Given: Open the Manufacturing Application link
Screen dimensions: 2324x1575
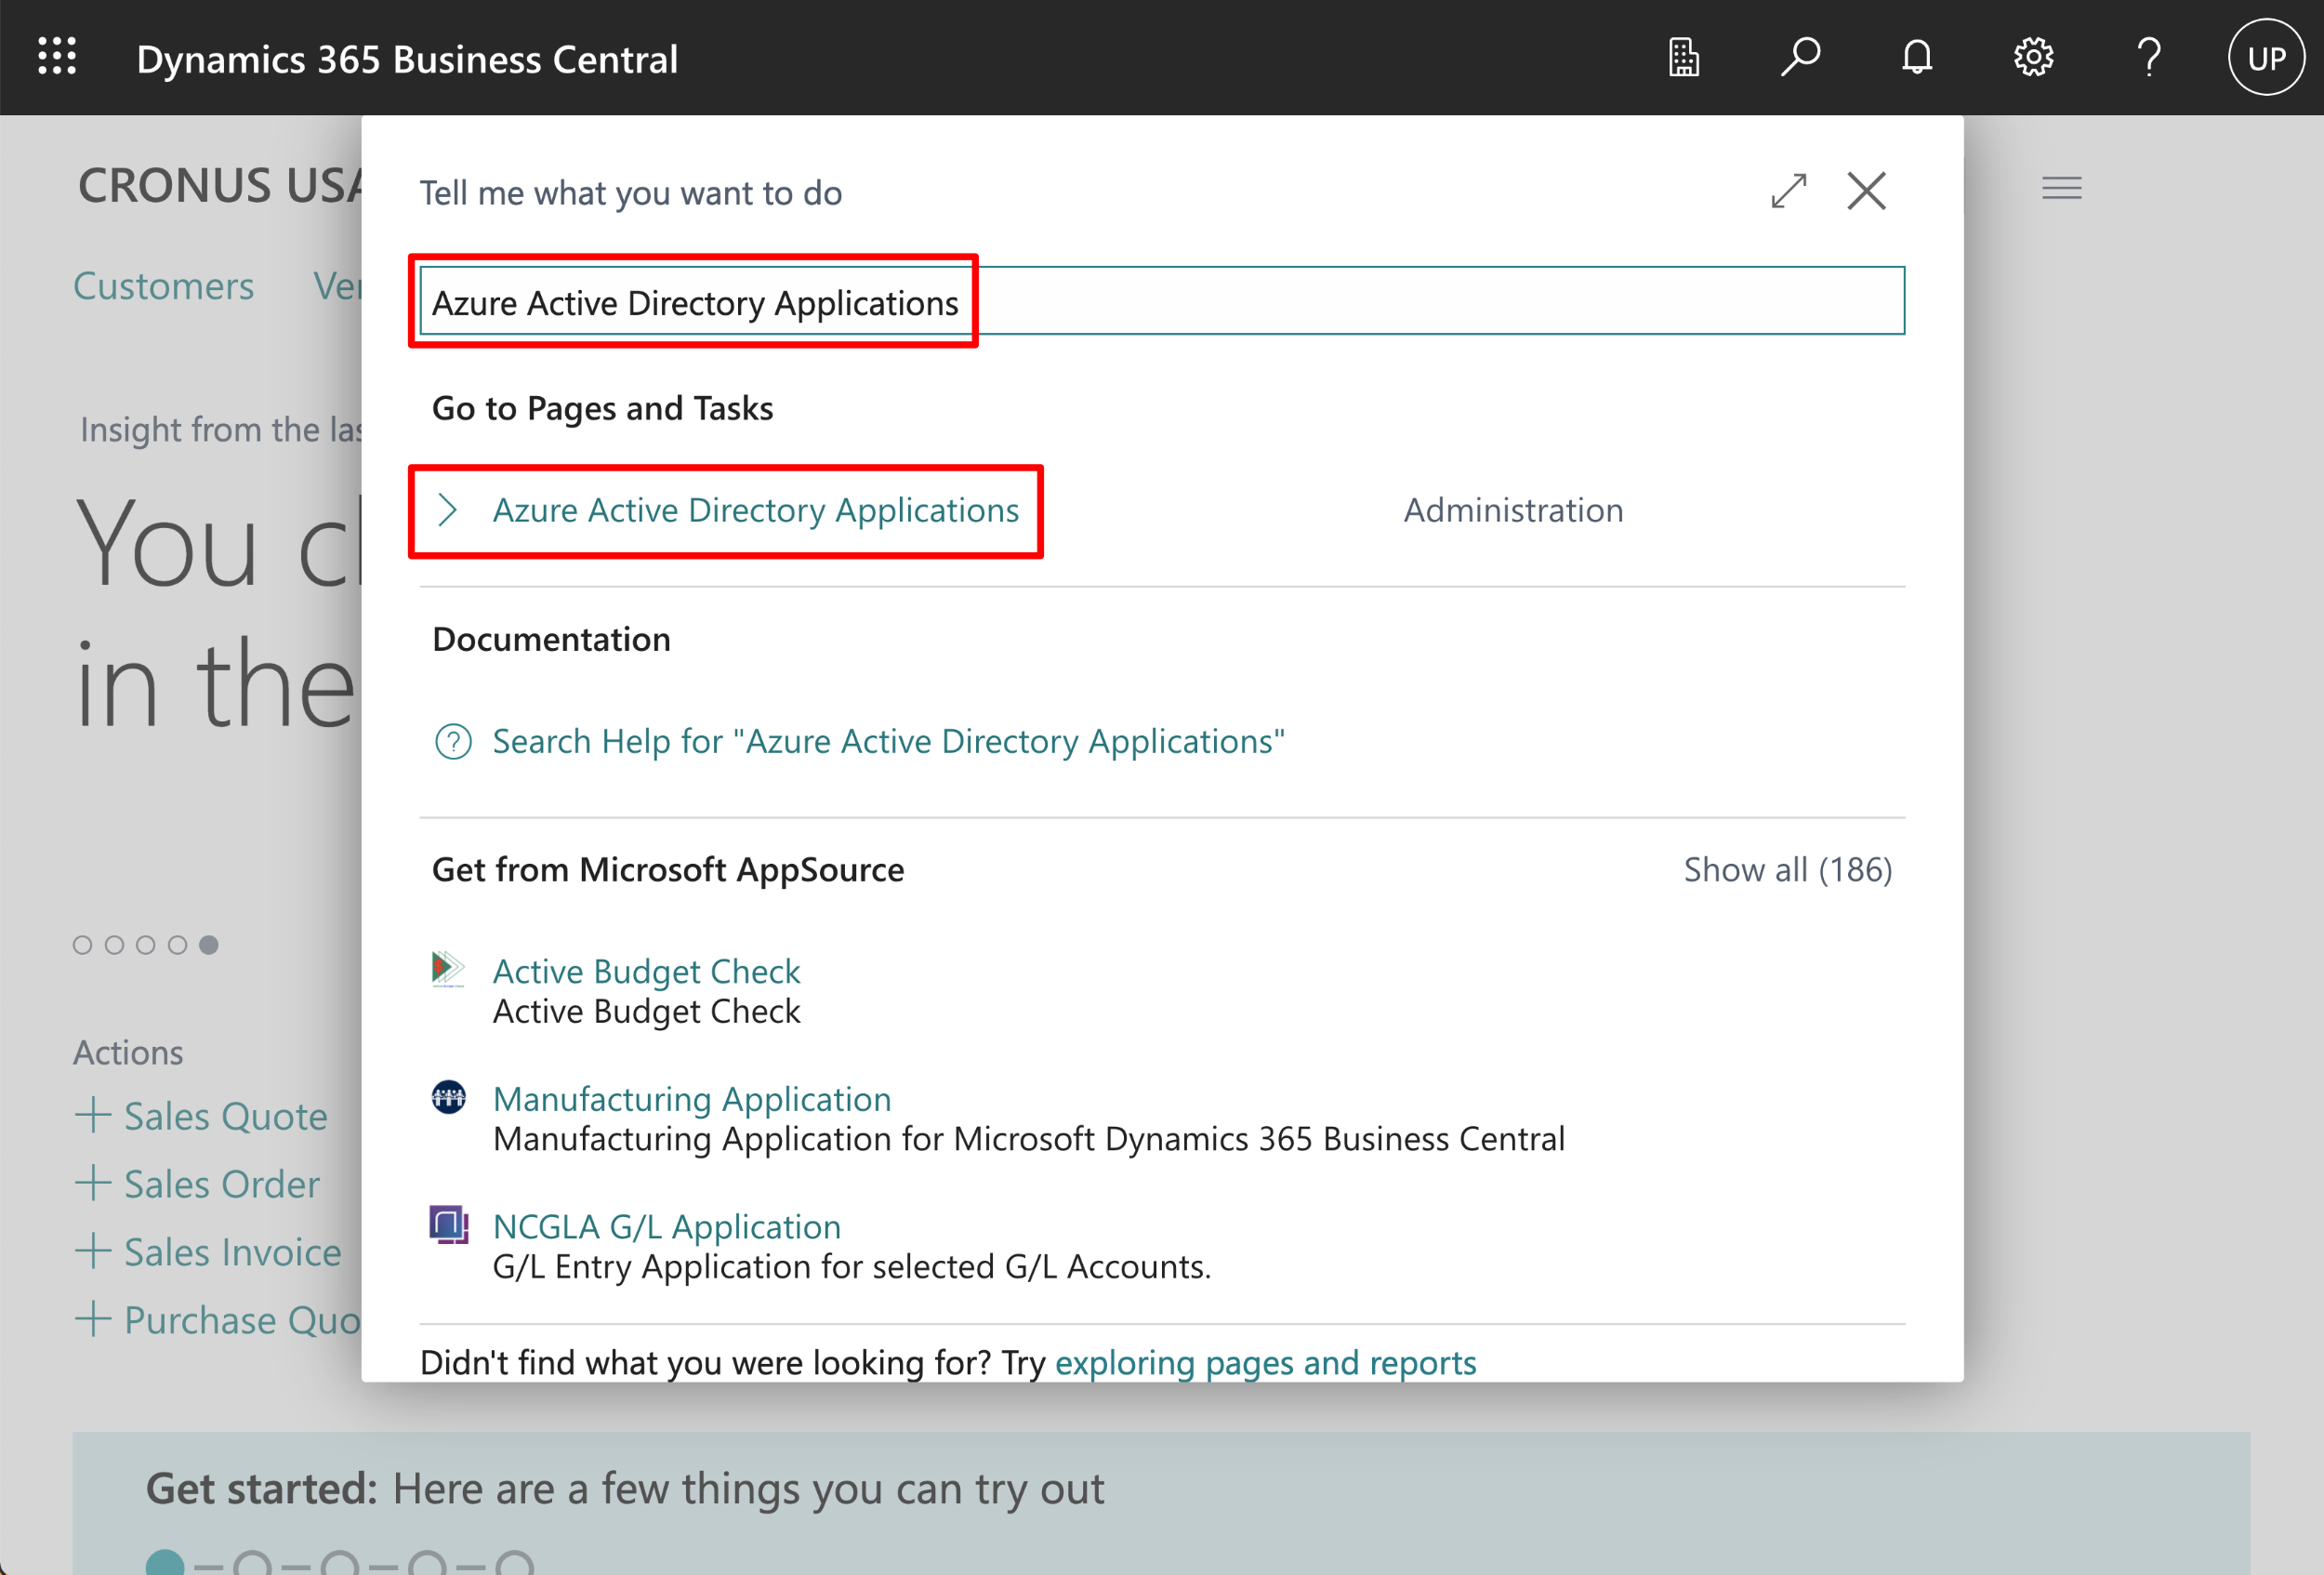Looking at the screenshot, I should point(692,1099).
